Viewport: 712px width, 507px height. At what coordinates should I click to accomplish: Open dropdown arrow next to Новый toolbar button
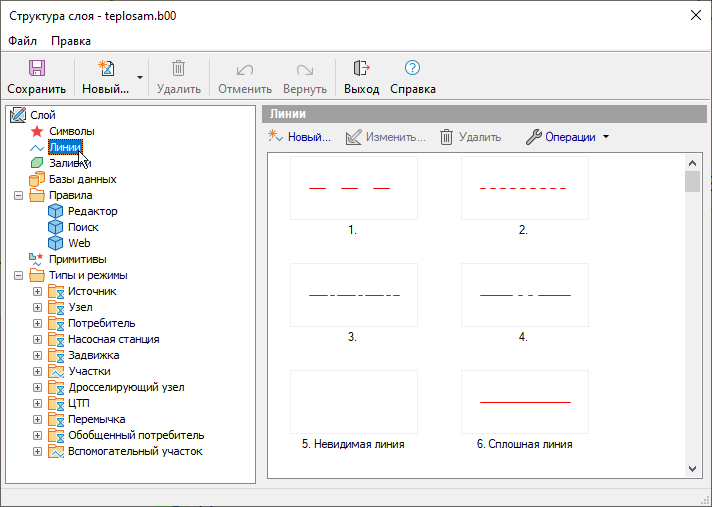tap(140, 77)
